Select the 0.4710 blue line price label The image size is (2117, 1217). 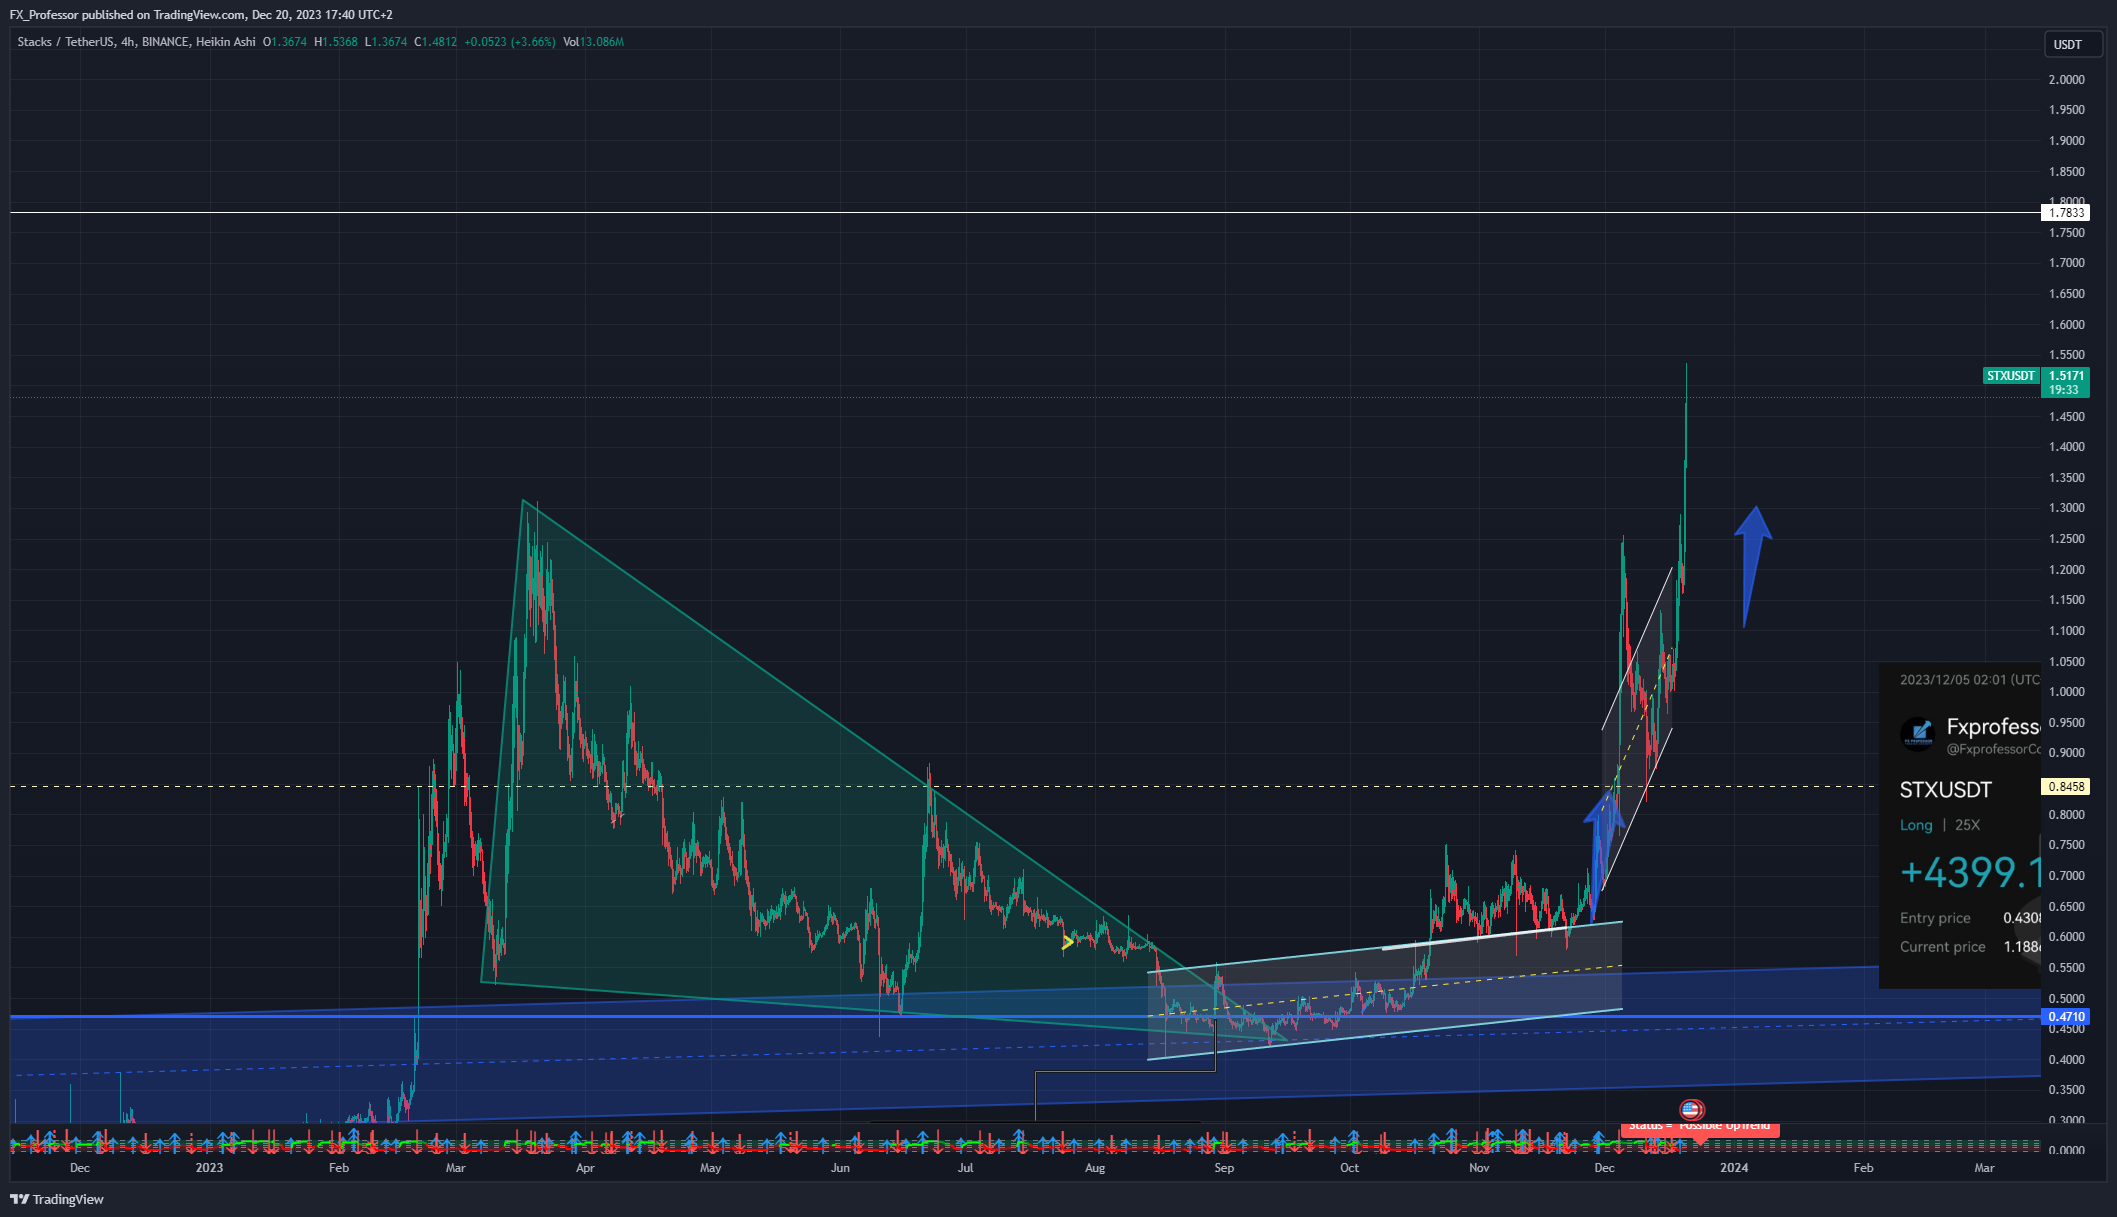(2066, 1017)
